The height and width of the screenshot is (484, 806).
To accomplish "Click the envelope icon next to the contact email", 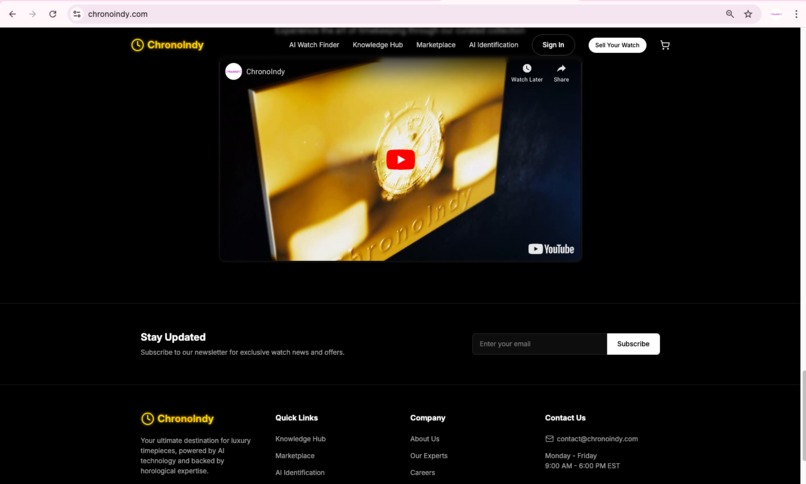I will (x=549, y=439).
